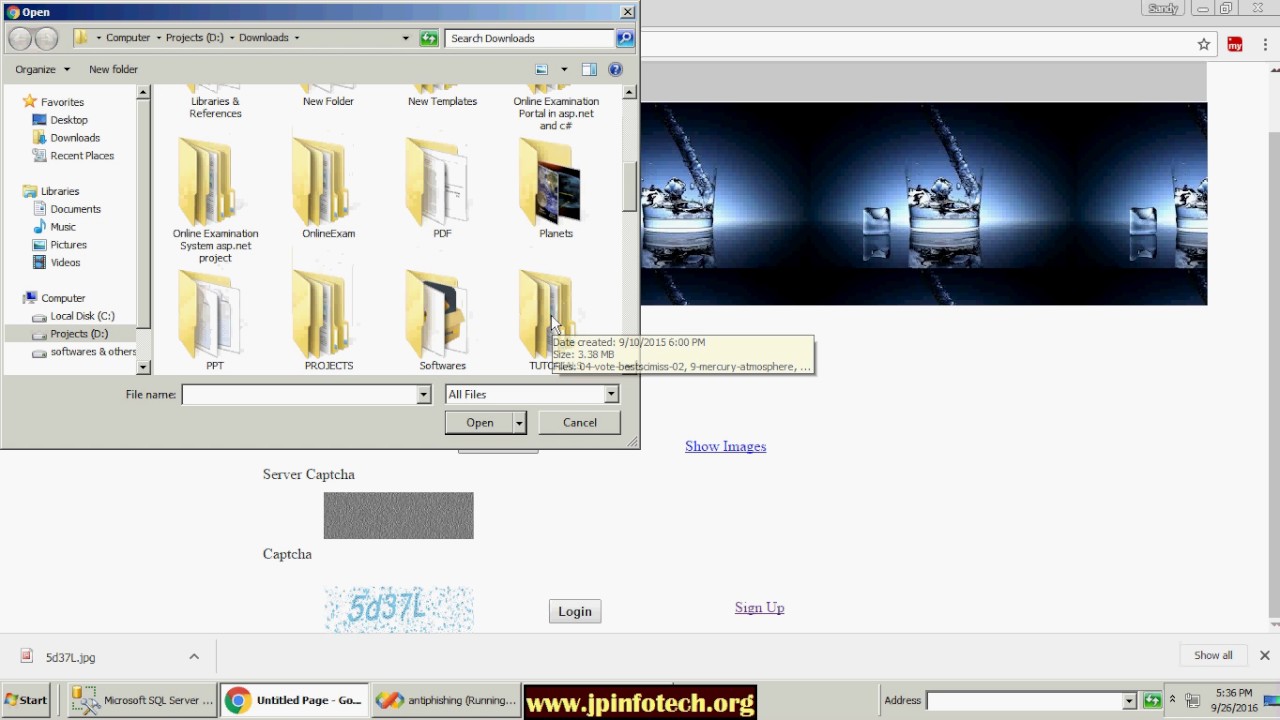Select Libraries in navigation pane

60,191
